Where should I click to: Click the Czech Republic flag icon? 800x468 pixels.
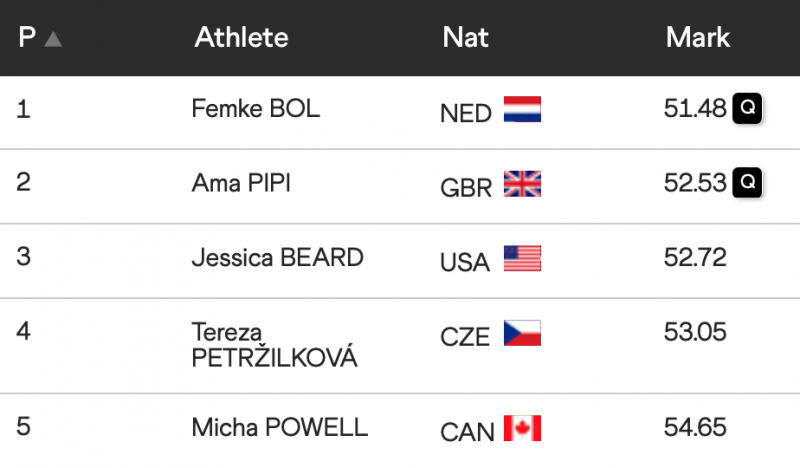pos(521,333)
